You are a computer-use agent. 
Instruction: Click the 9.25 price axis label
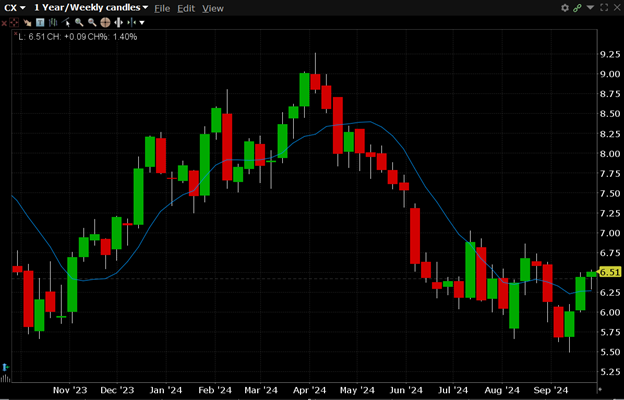(x=610, y=55)
